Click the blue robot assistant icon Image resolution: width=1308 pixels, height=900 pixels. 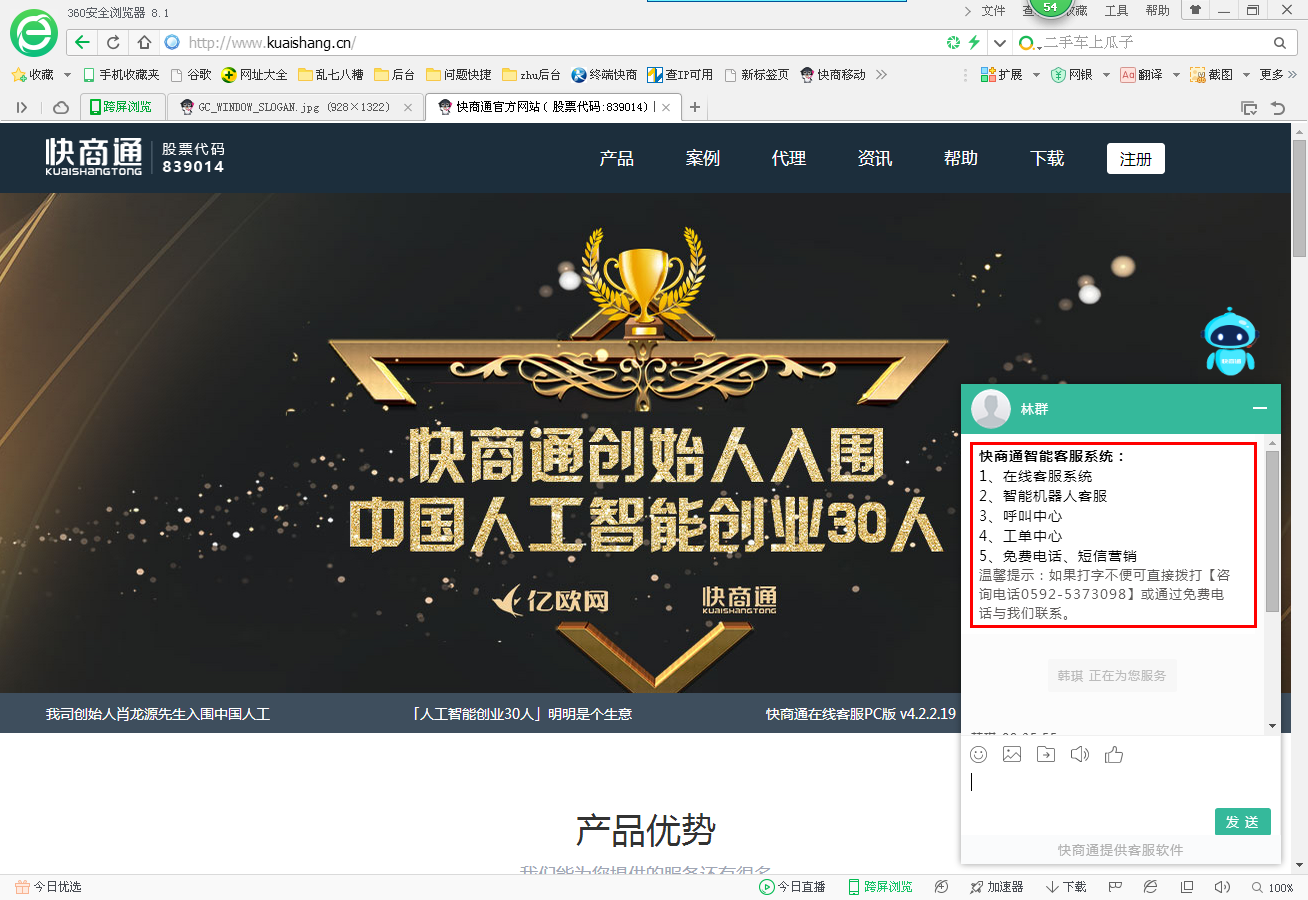click(1230, 342)
